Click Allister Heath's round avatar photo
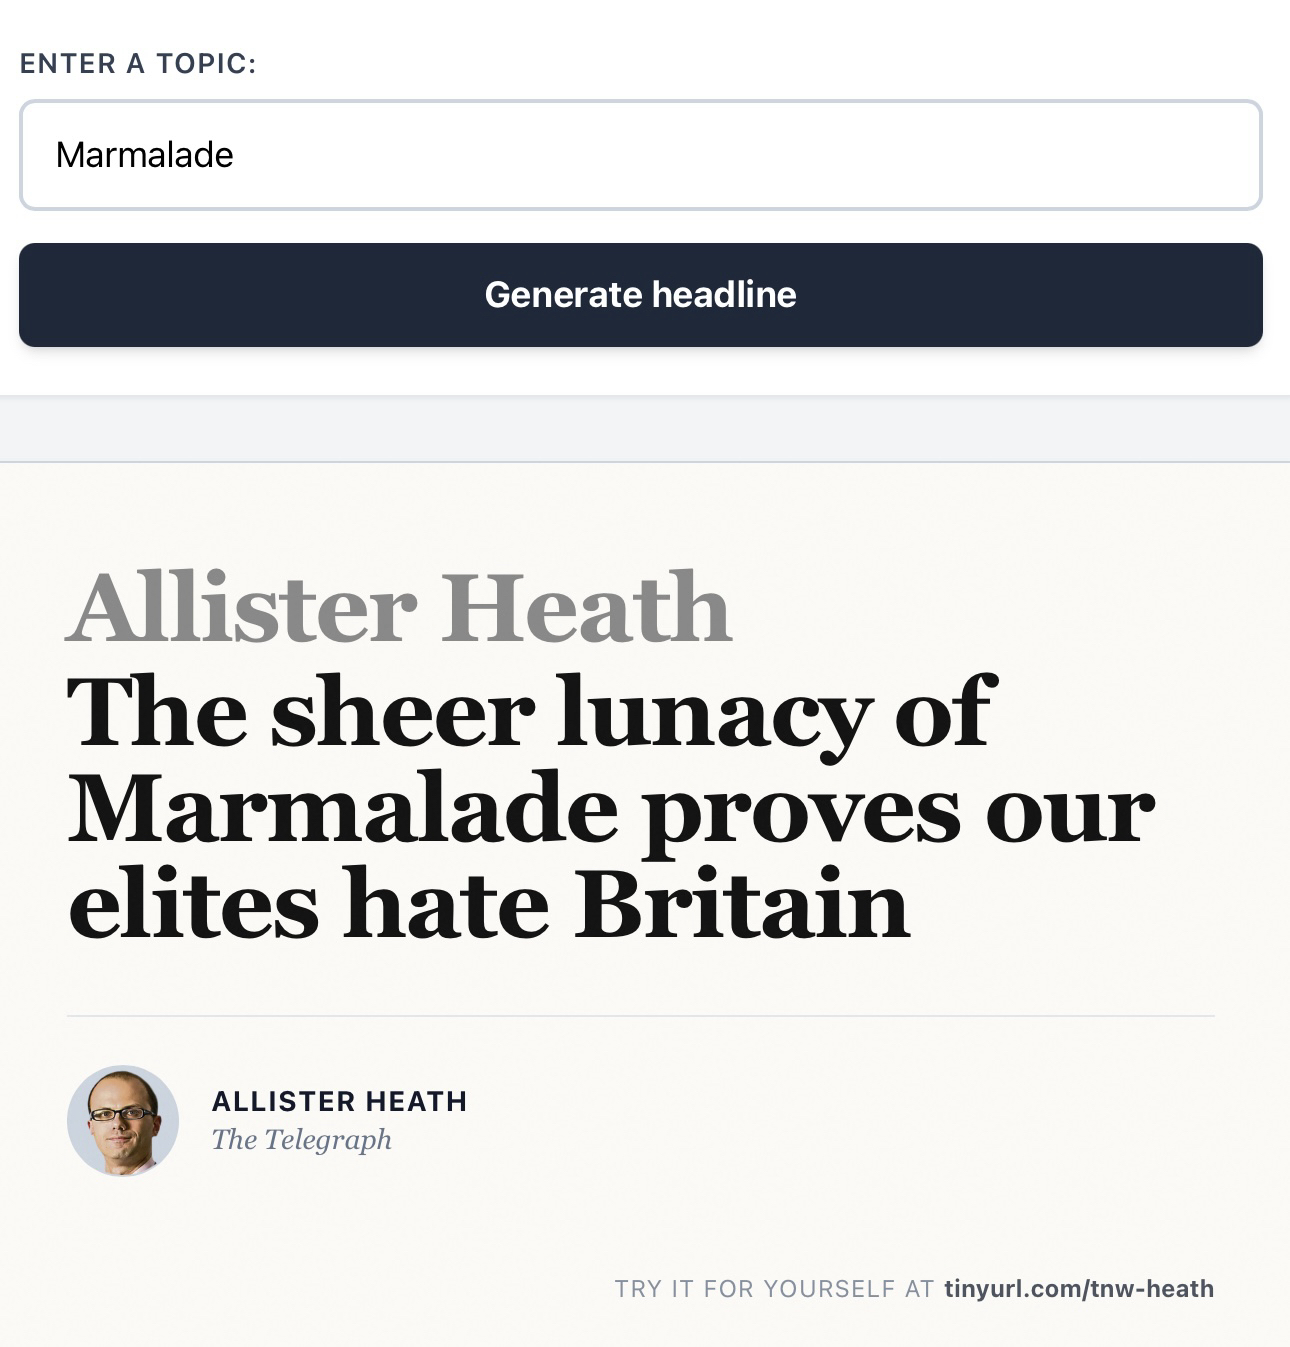Viewport: 1290px width, 1347px height. (123, 1120)
